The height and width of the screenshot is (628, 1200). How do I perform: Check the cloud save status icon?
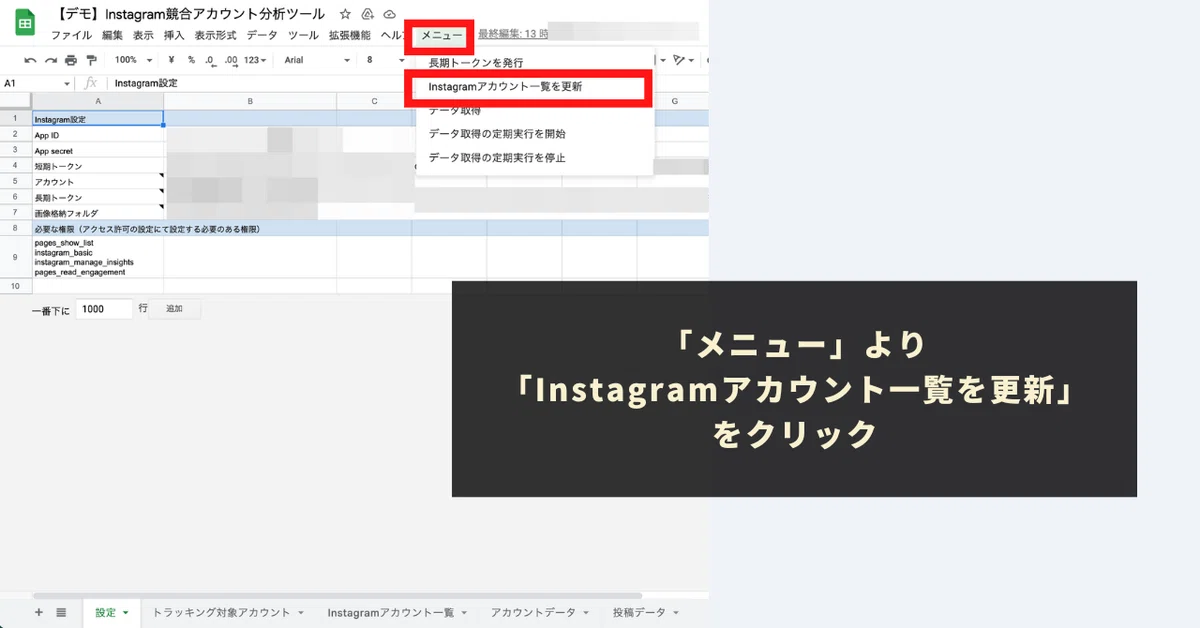point(390,14)
